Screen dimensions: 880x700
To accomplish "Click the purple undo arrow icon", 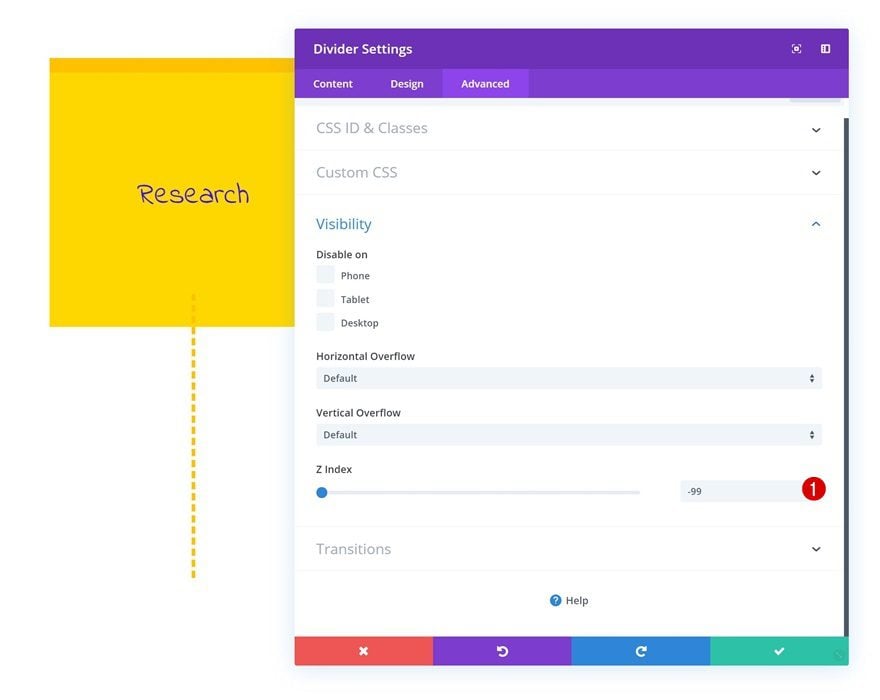I will [x=502, y=651].
